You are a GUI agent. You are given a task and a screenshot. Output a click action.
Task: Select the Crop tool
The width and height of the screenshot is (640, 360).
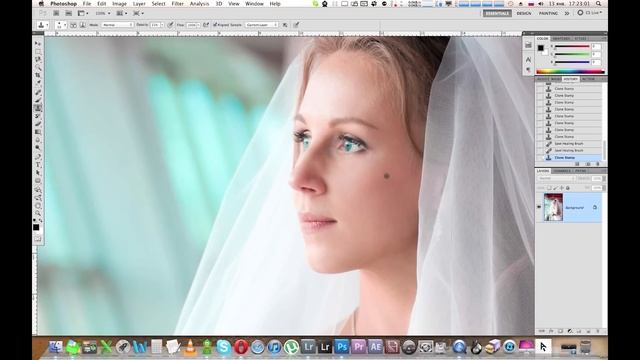pyautogui.click(x=38, y=76)
